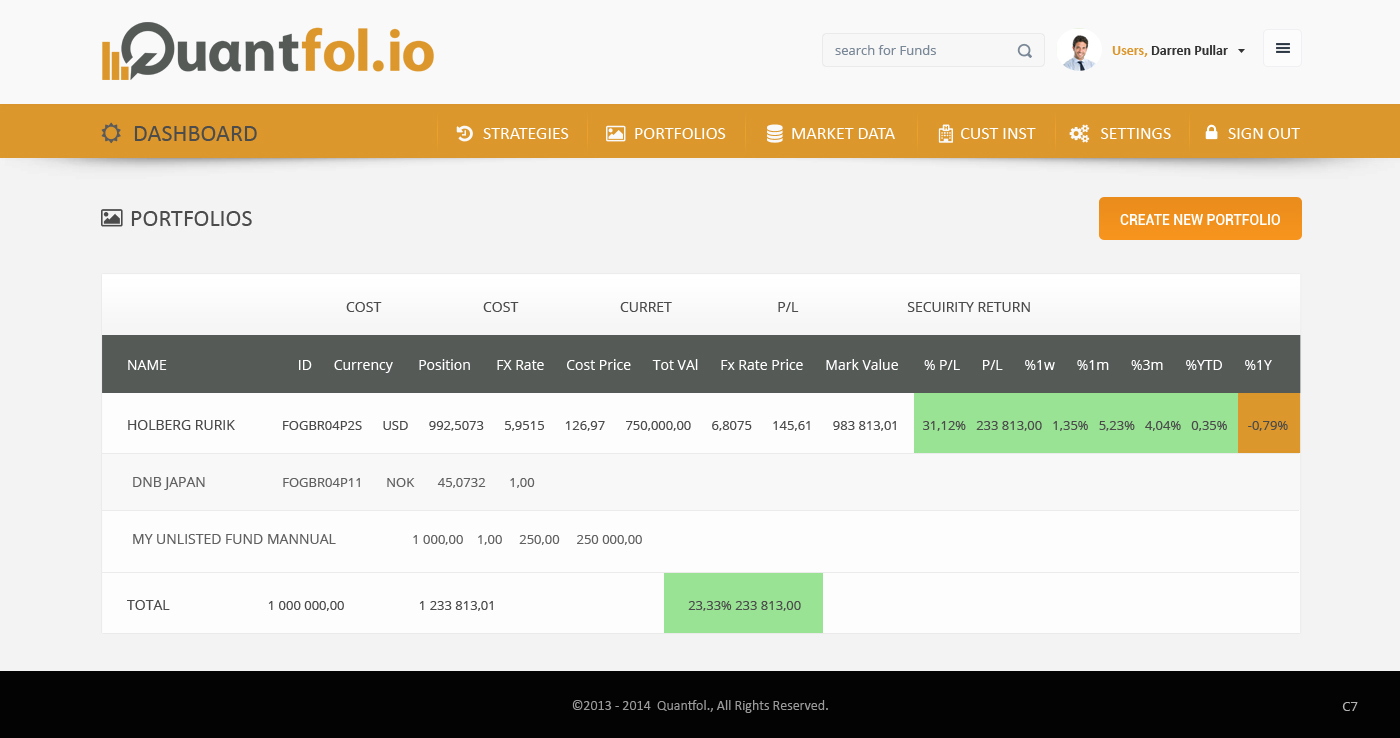Click the Currency column header
Screen dimensions: 1400x738
pos(363,365)
